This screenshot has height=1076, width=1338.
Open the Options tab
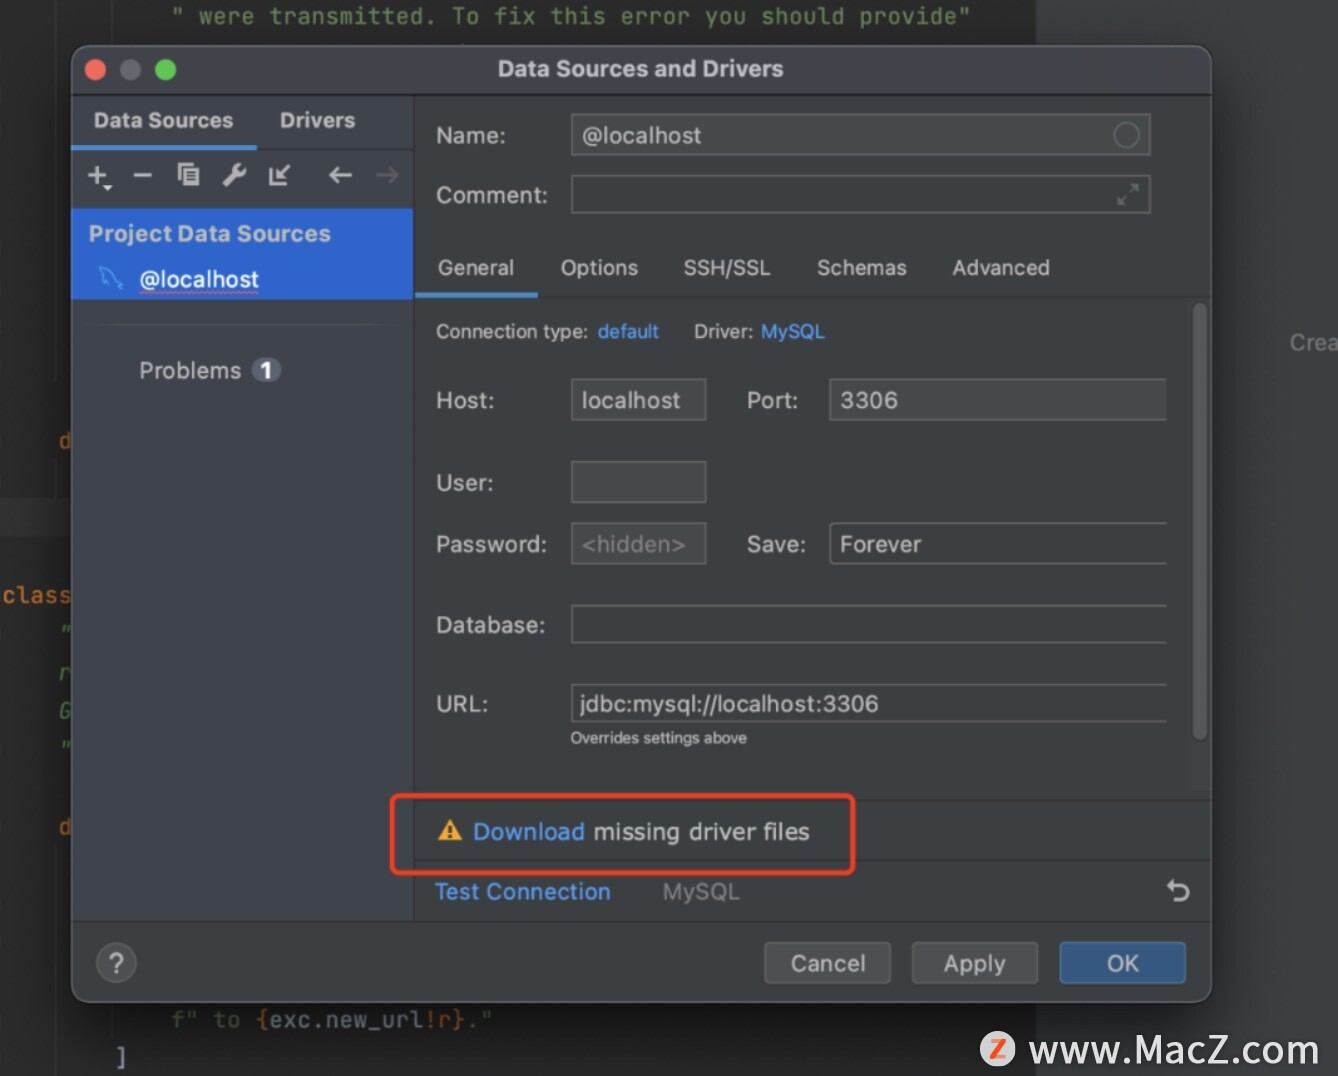[599, 268]
